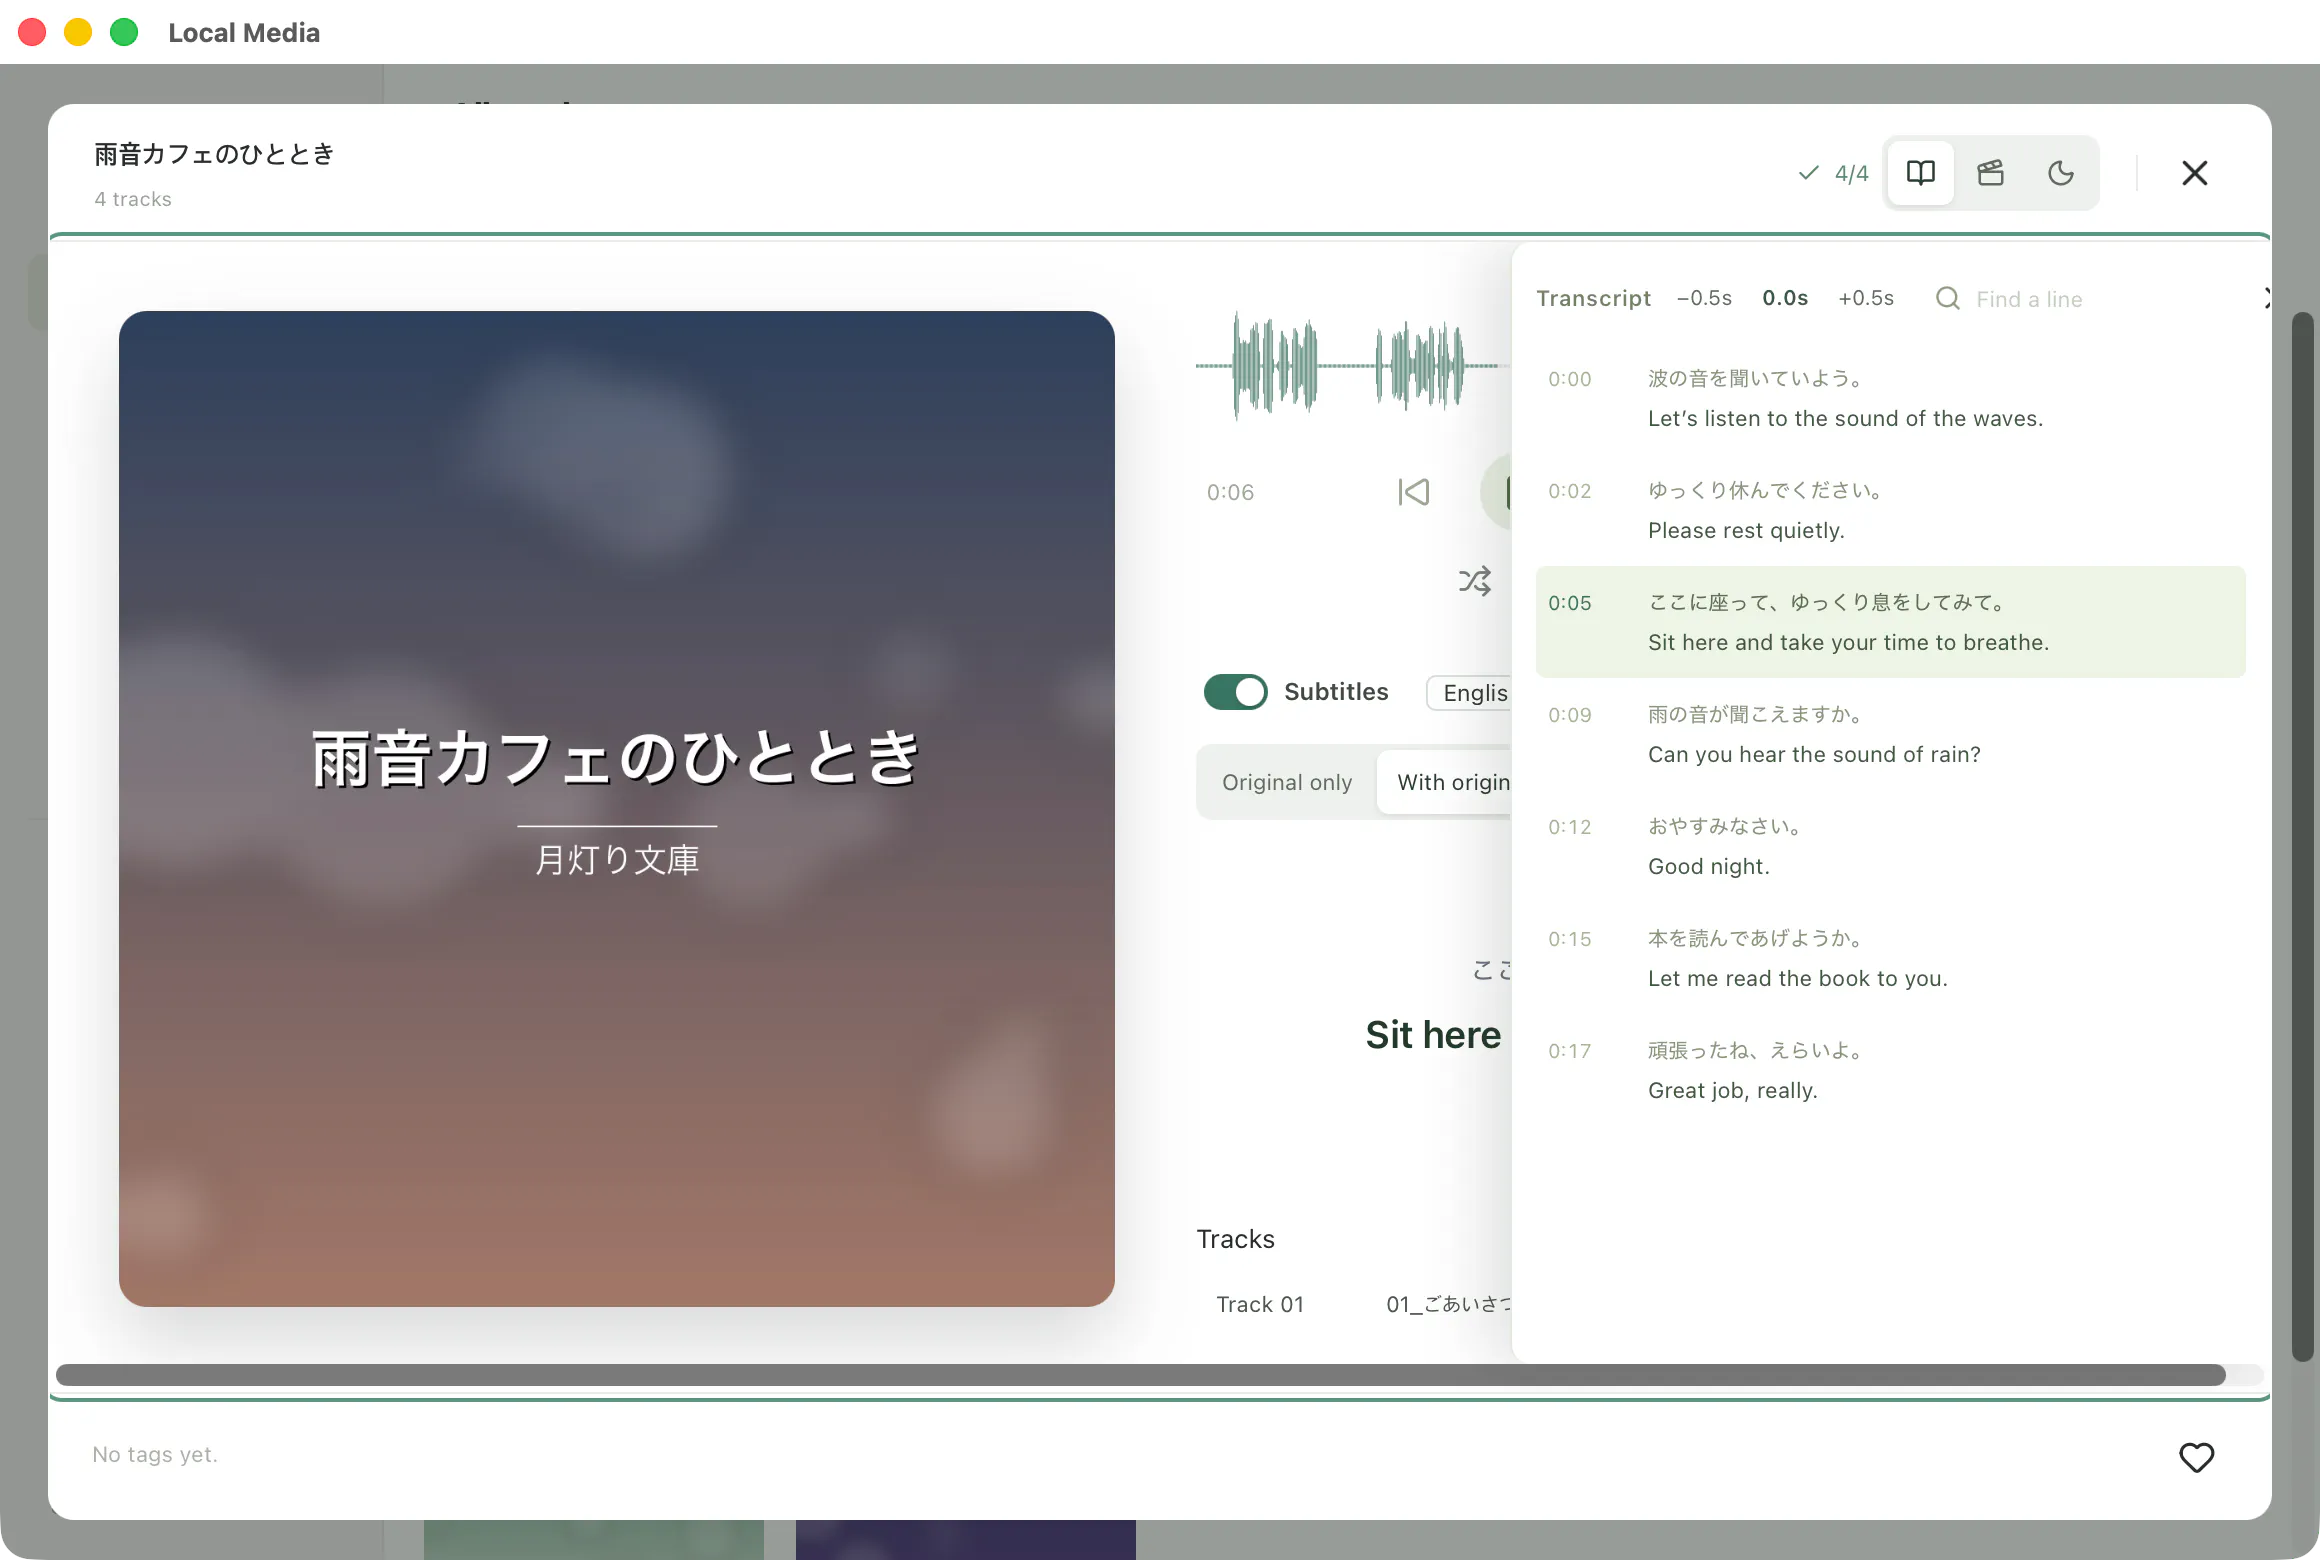Click the audio waveform to seek
Screen dimensions: 2320x1560
[1353, 365]
